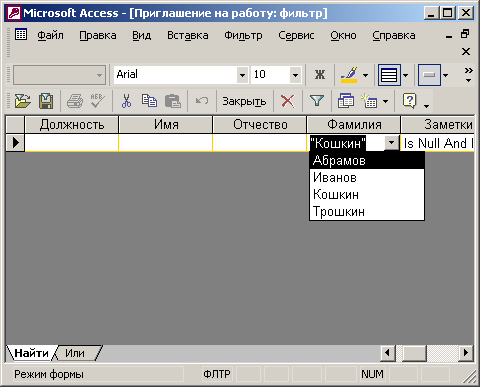Open the Справка menu

(x=394, y=35)
